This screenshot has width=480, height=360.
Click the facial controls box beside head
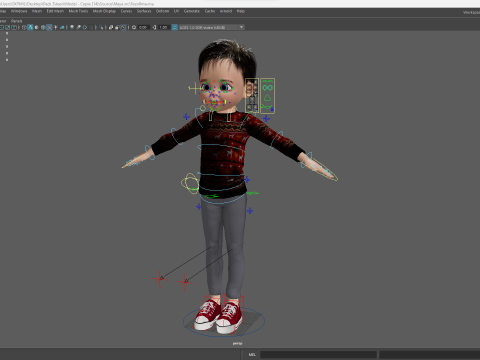click(252, 96)
